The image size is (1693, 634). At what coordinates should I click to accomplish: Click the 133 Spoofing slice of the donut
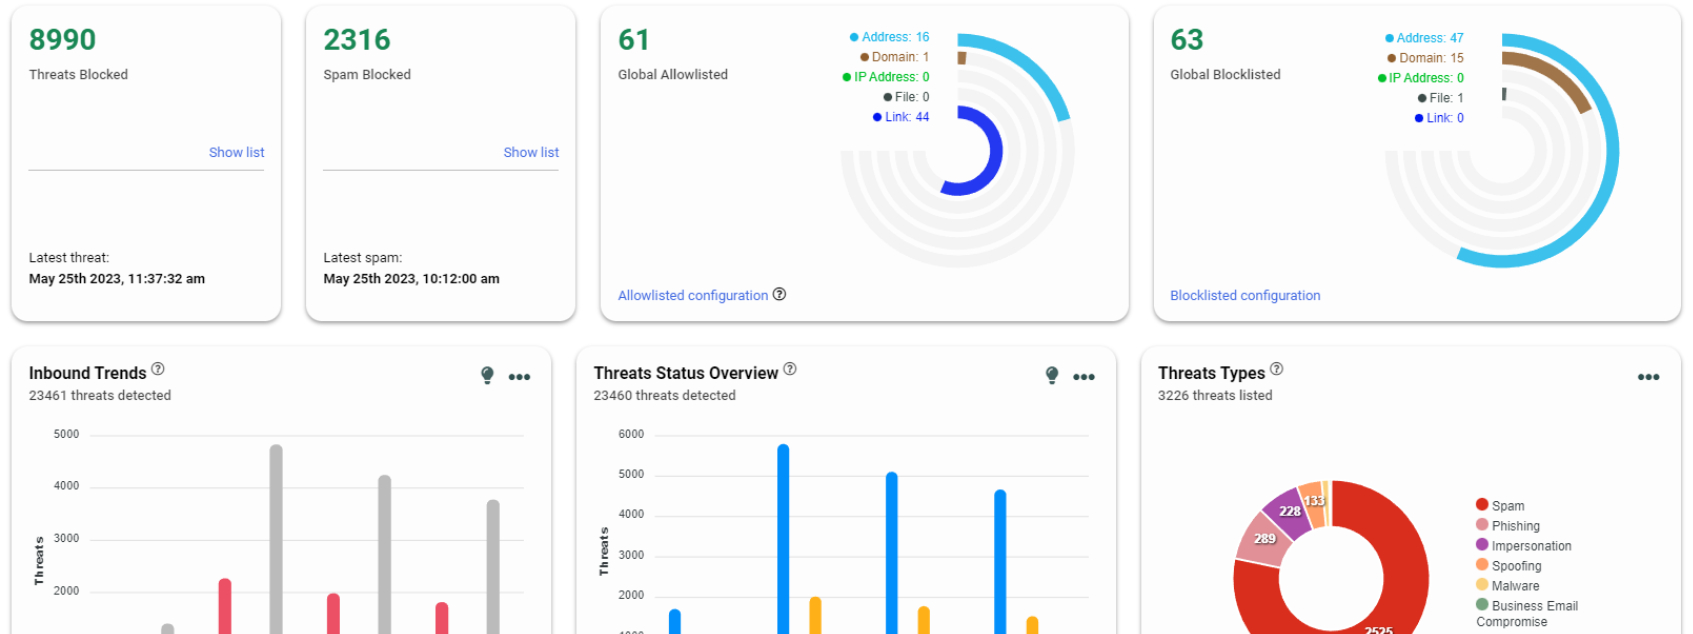pyautogui.click(x=1312, y=503)
